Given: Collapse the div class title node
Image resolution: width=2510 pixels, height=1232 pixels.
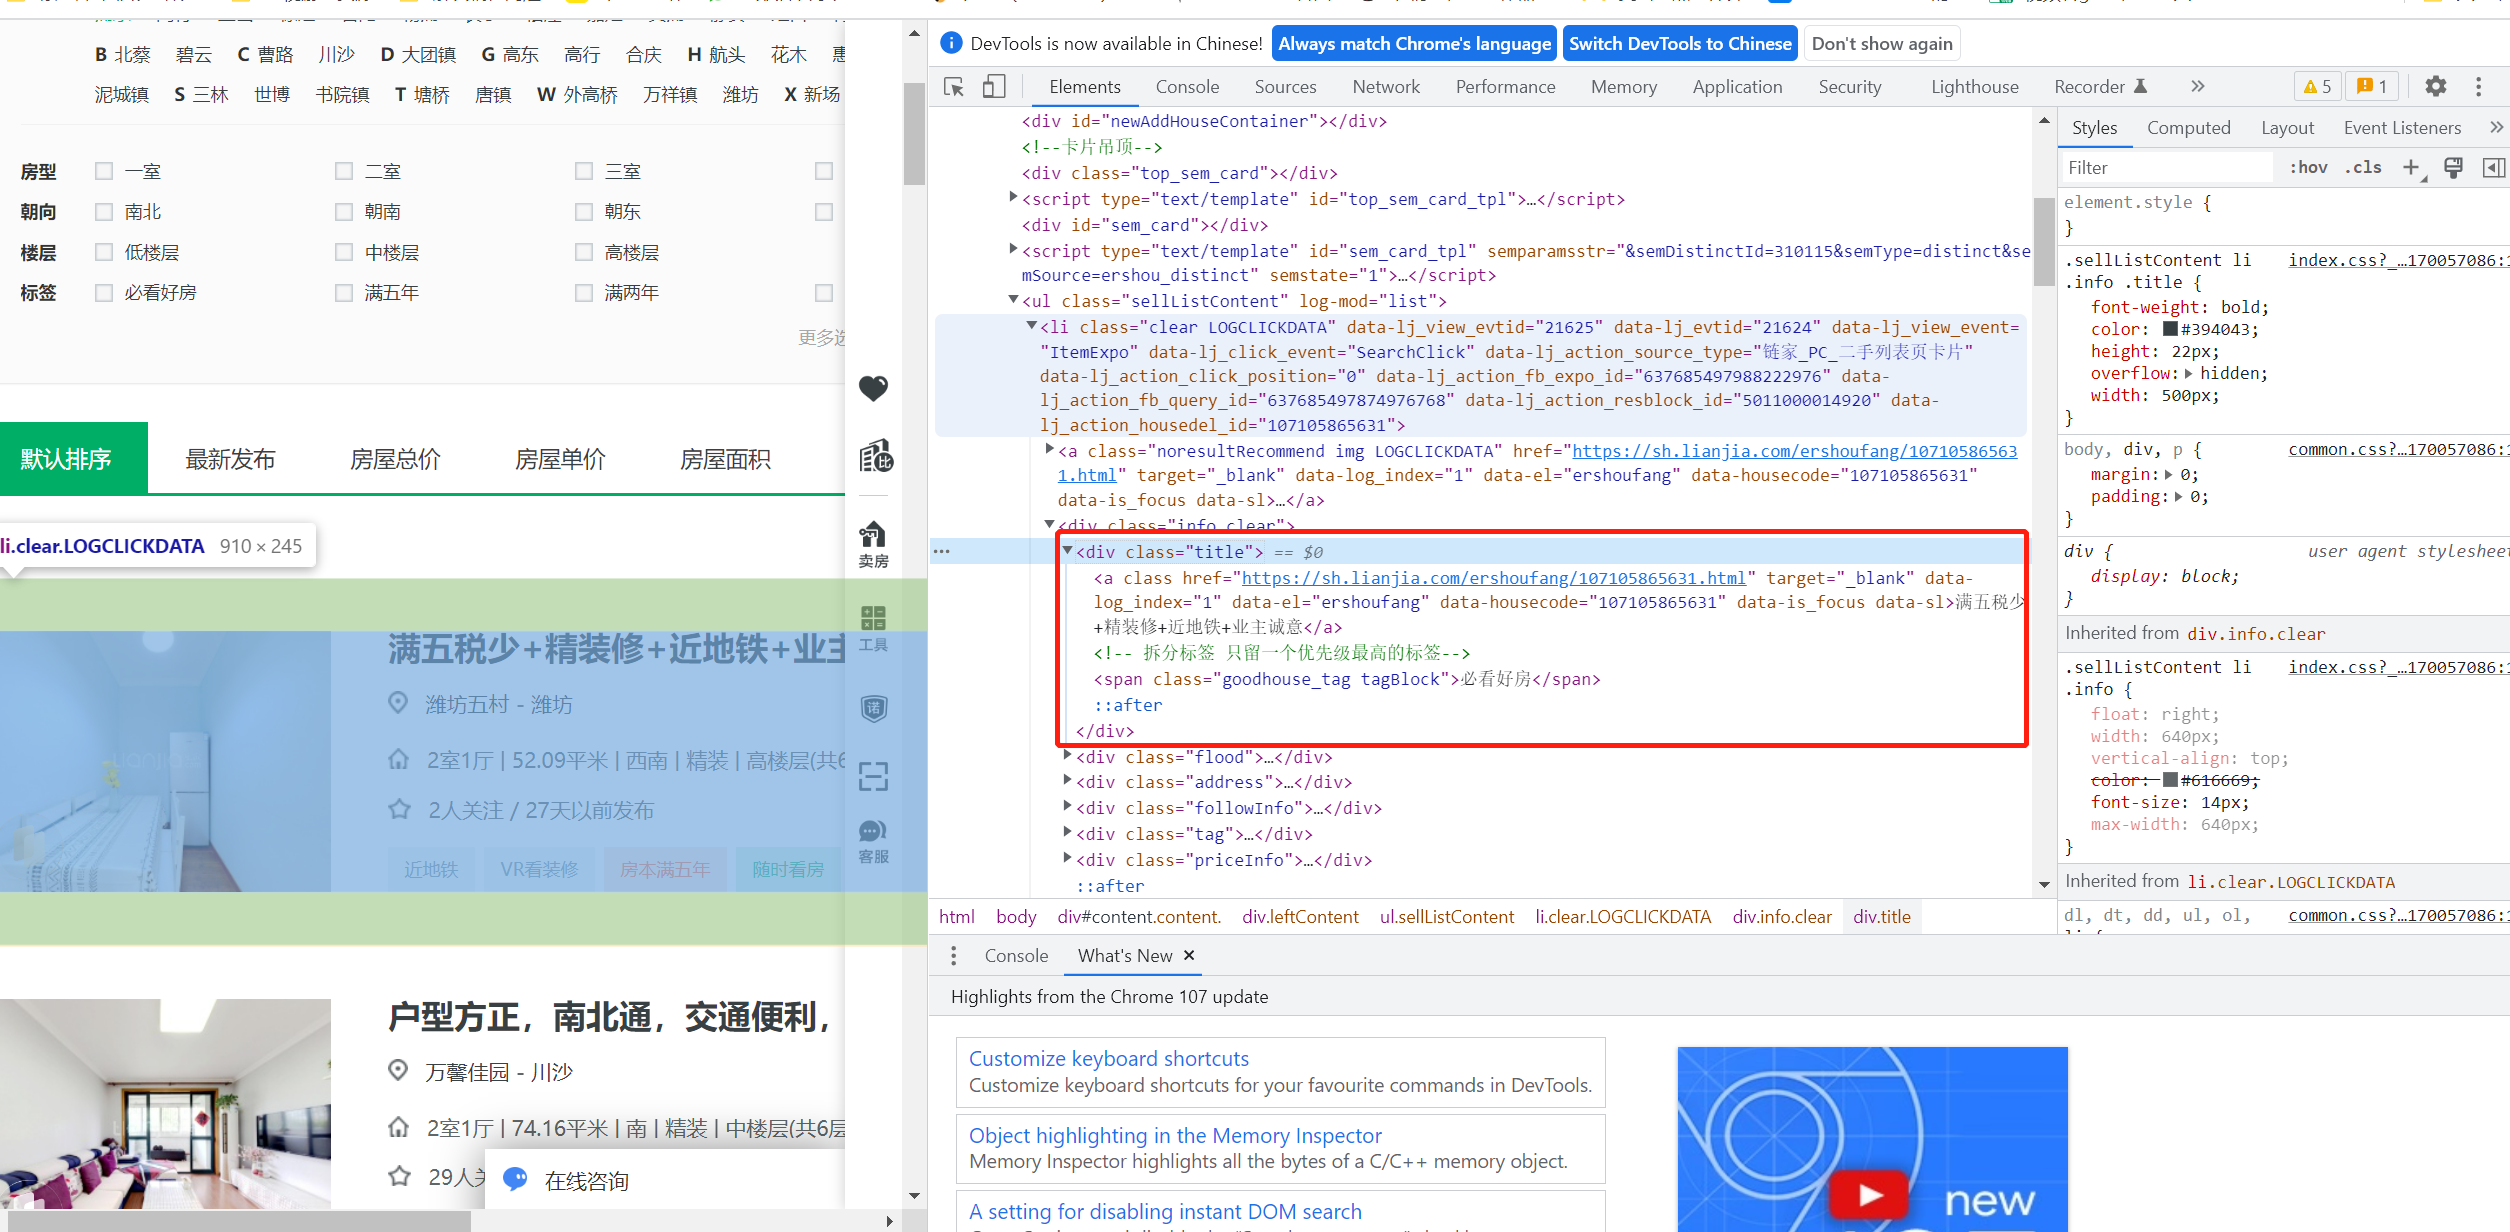Looking at the screenshot, I should click(x=1068, y=551).
